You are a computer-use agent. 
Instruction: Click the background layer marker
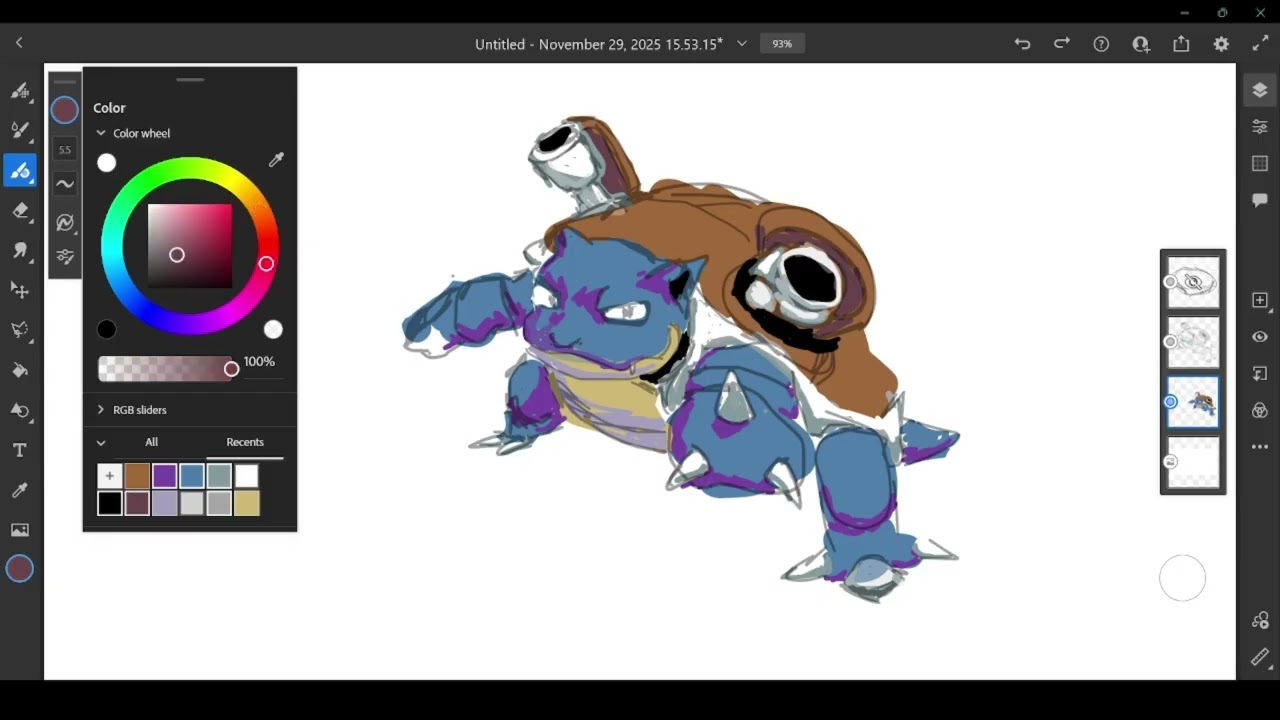[1170, 462]
